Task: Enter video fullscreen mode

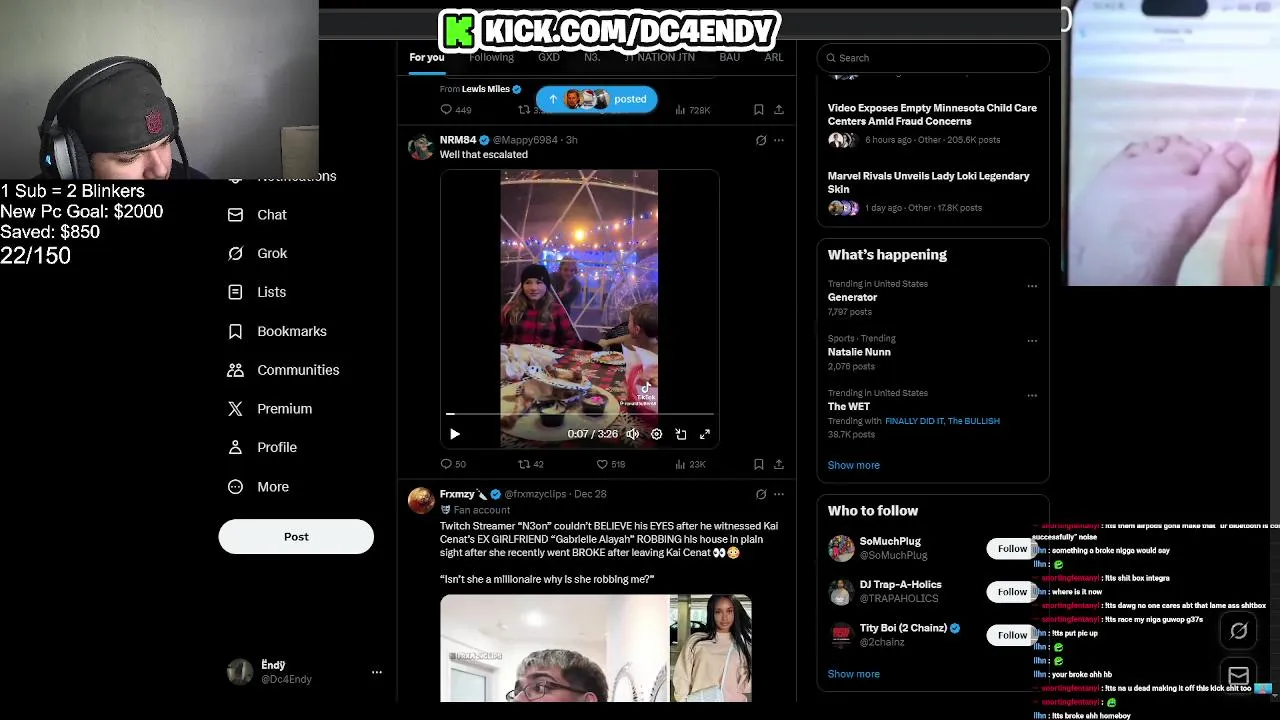Action: (x=705, y=434)
